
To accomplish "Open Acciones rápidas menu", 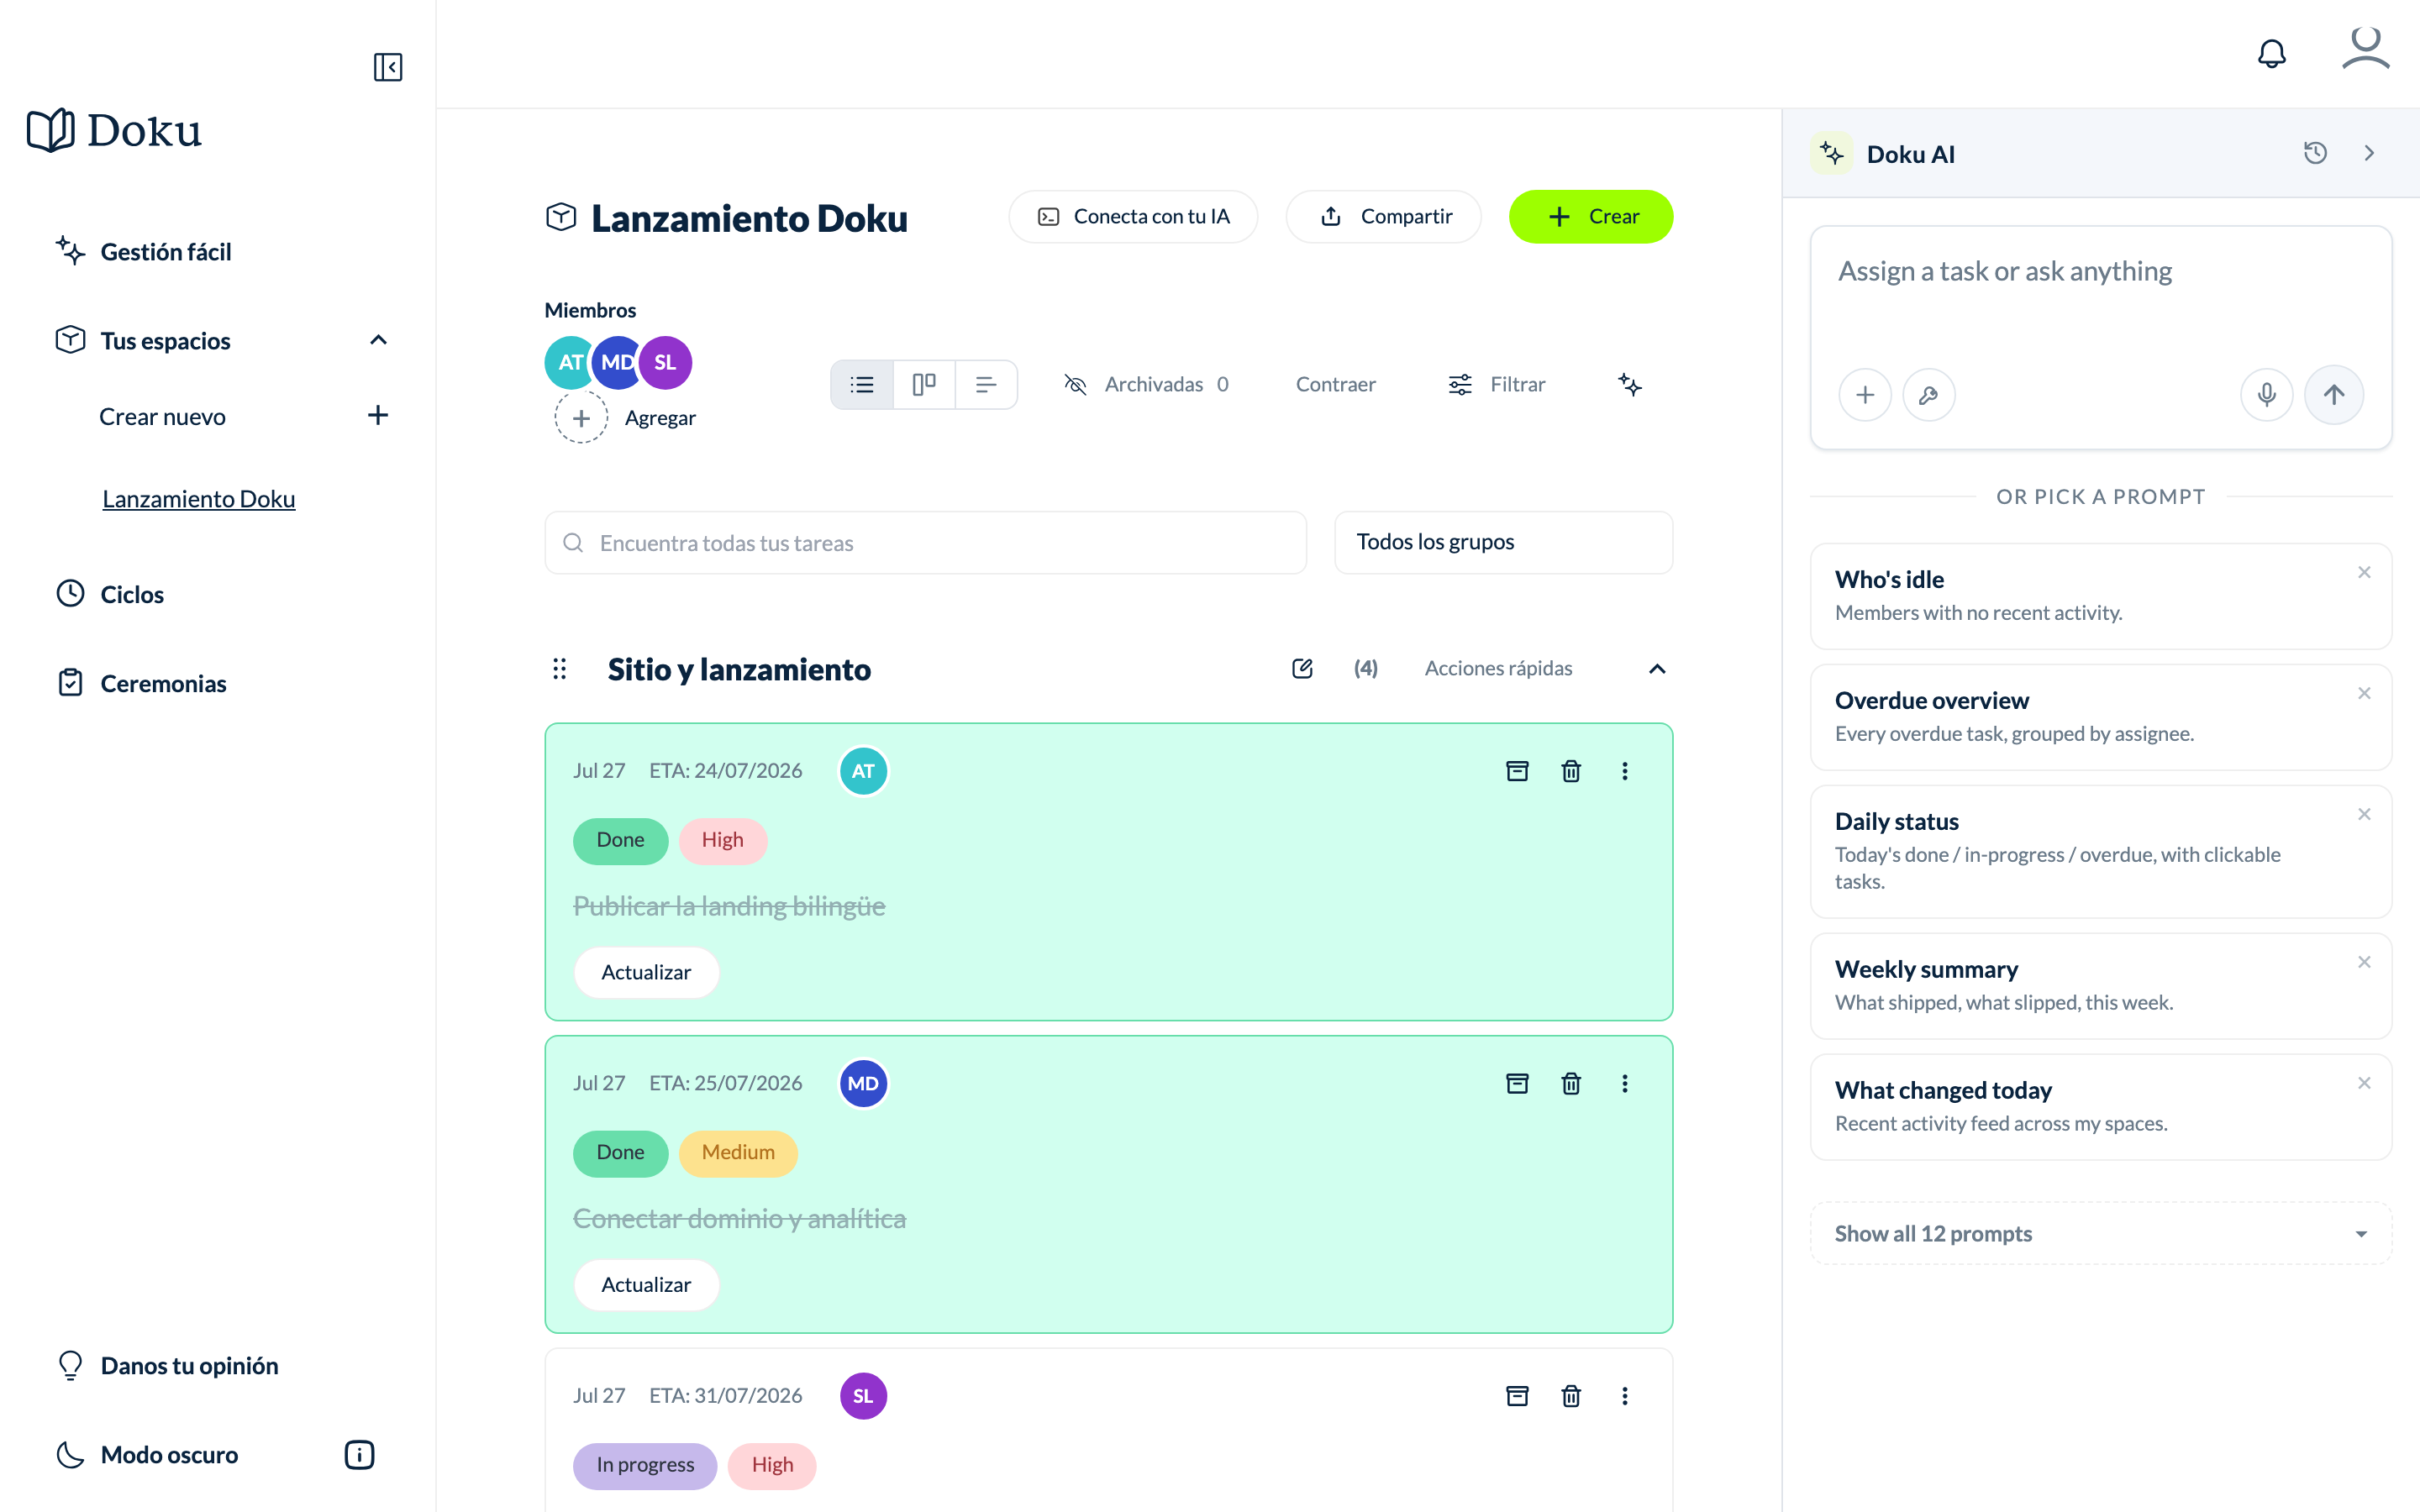I will point(1497,668).
